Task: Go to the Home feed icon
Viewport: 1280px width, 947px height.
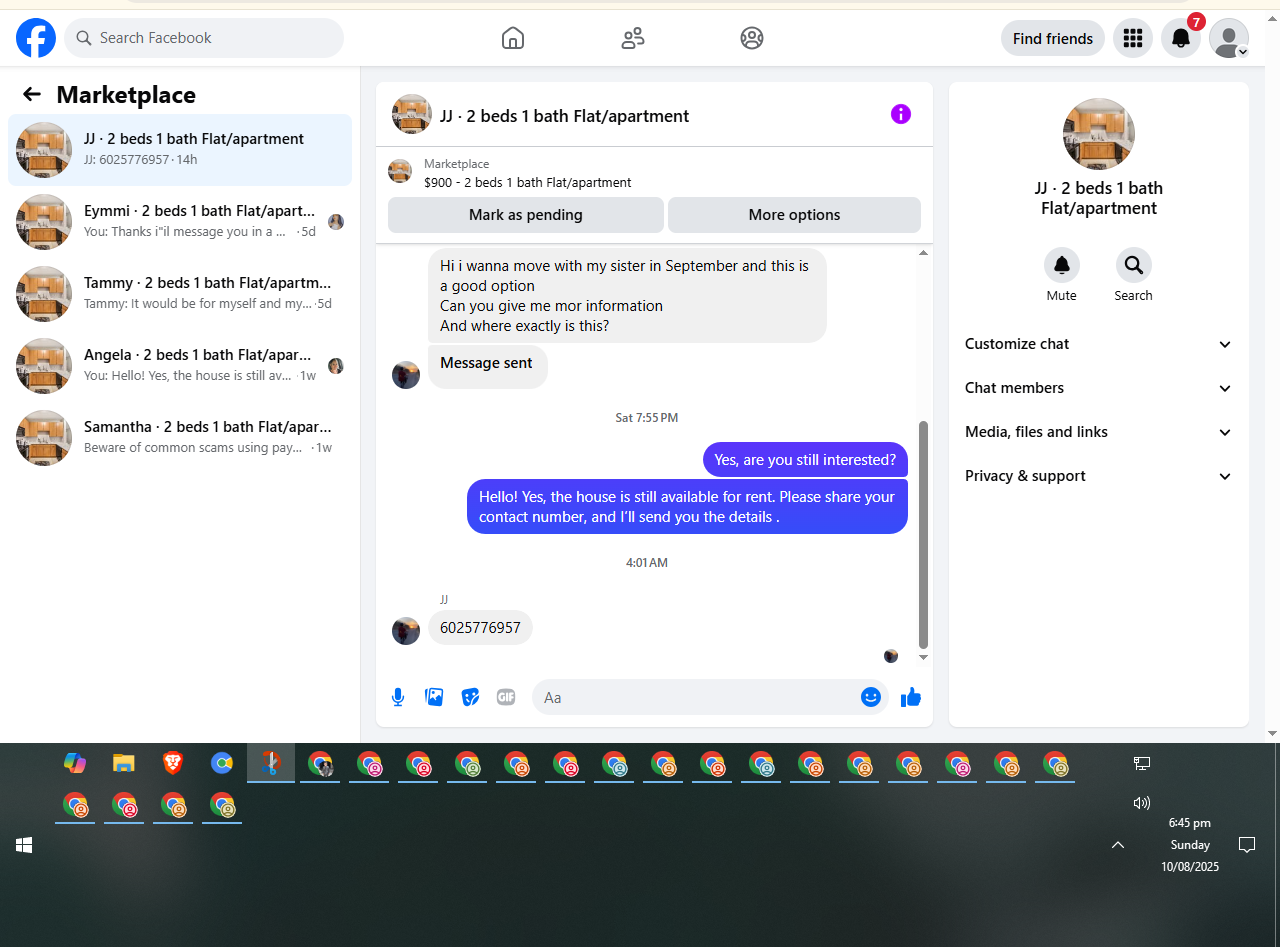Action: [x=513, y=38]
